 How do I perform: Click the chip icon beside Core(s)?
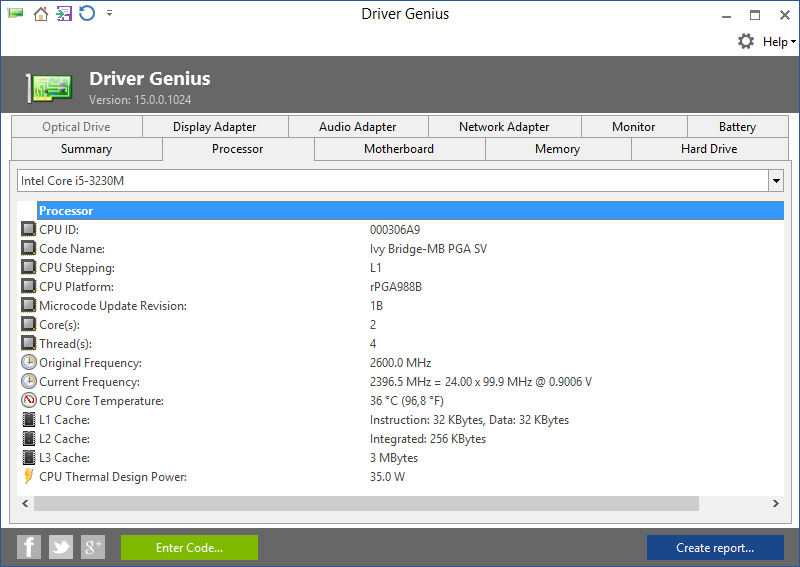coord(29,324)
